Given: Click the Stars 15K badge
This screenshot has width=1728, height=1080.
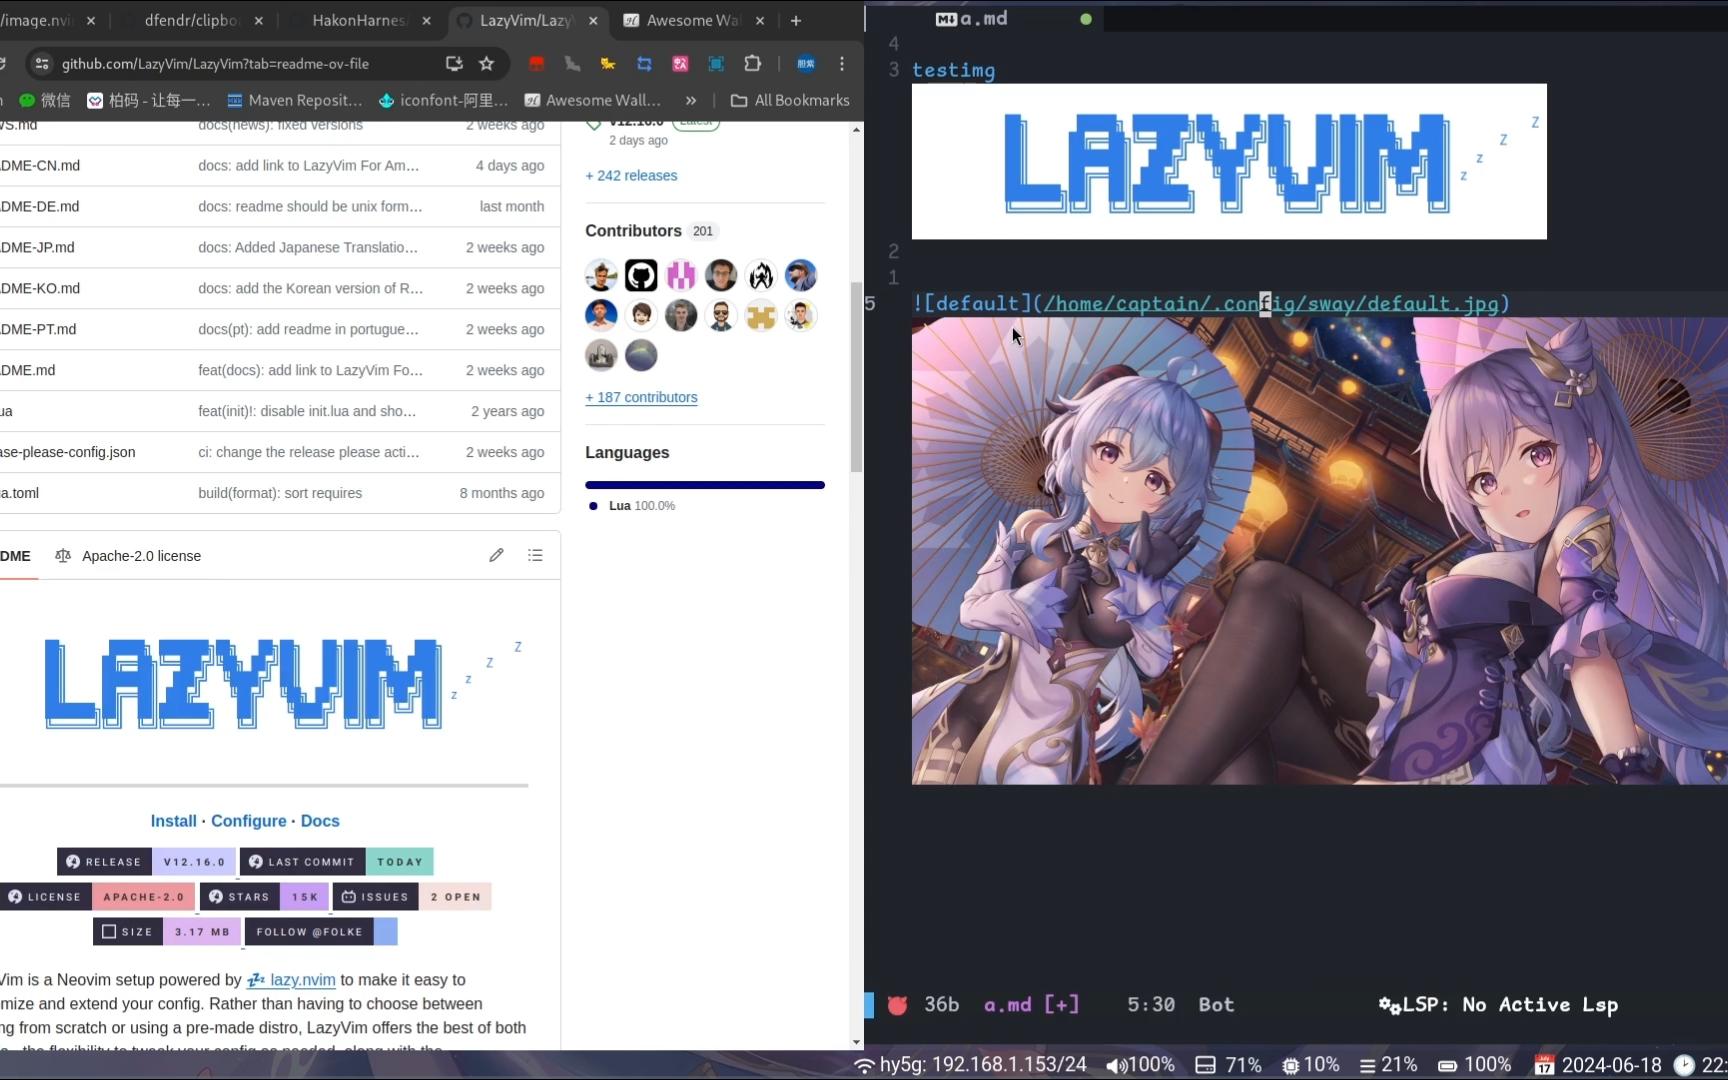Looking at the screenshot, I should 264,897.
